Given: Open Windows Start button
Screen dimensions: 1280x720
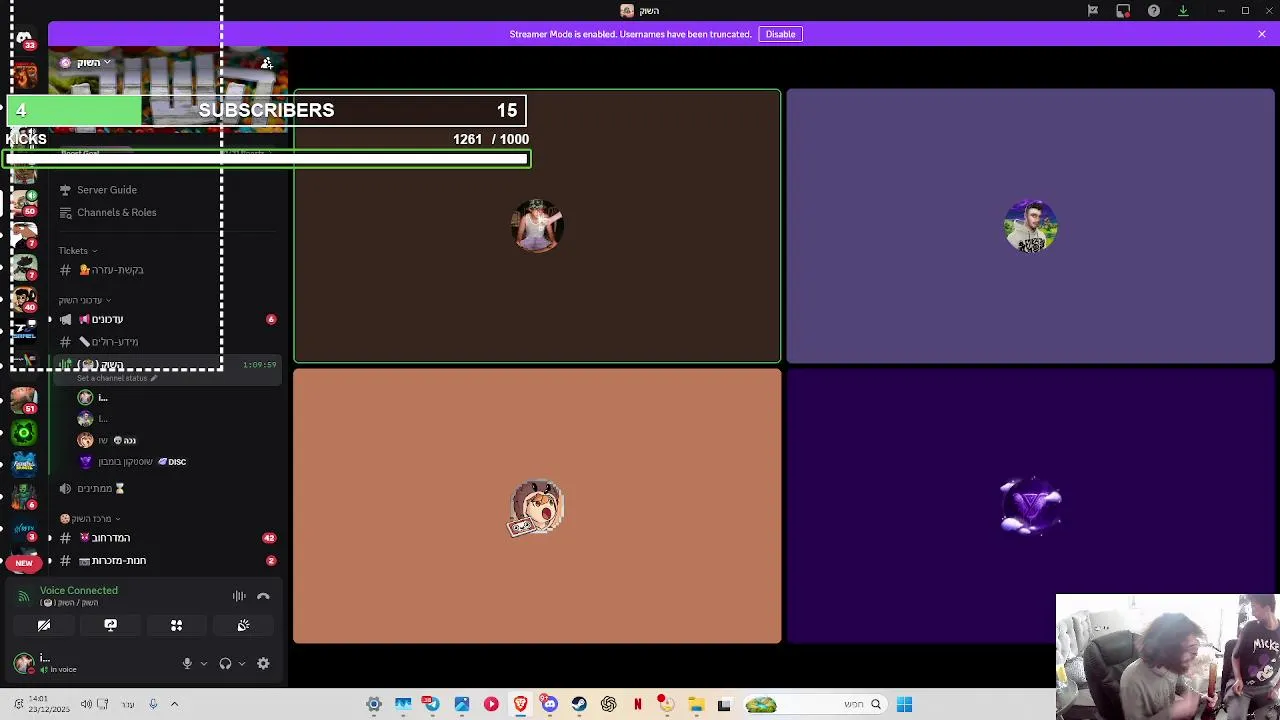Looking at the screenshot, I should 904,704.
